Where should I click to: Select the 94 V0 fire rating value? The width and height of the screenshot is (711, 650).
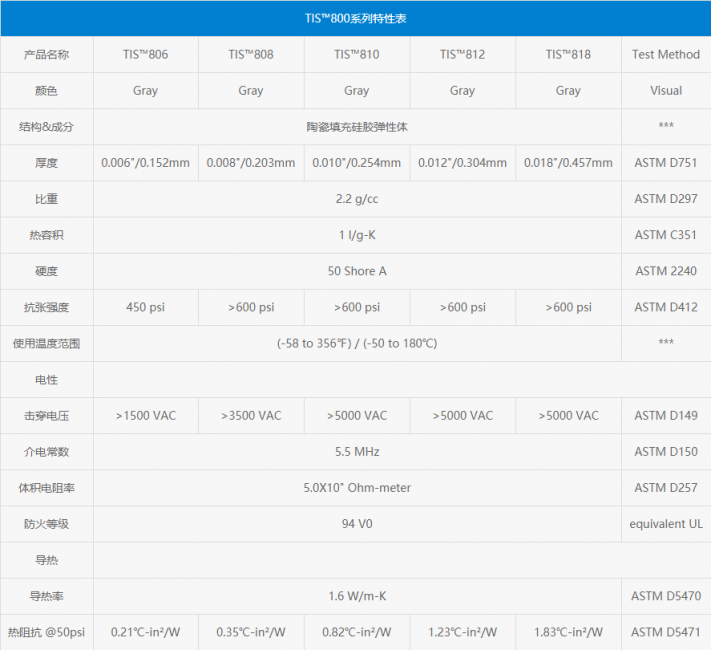(357, 524)
